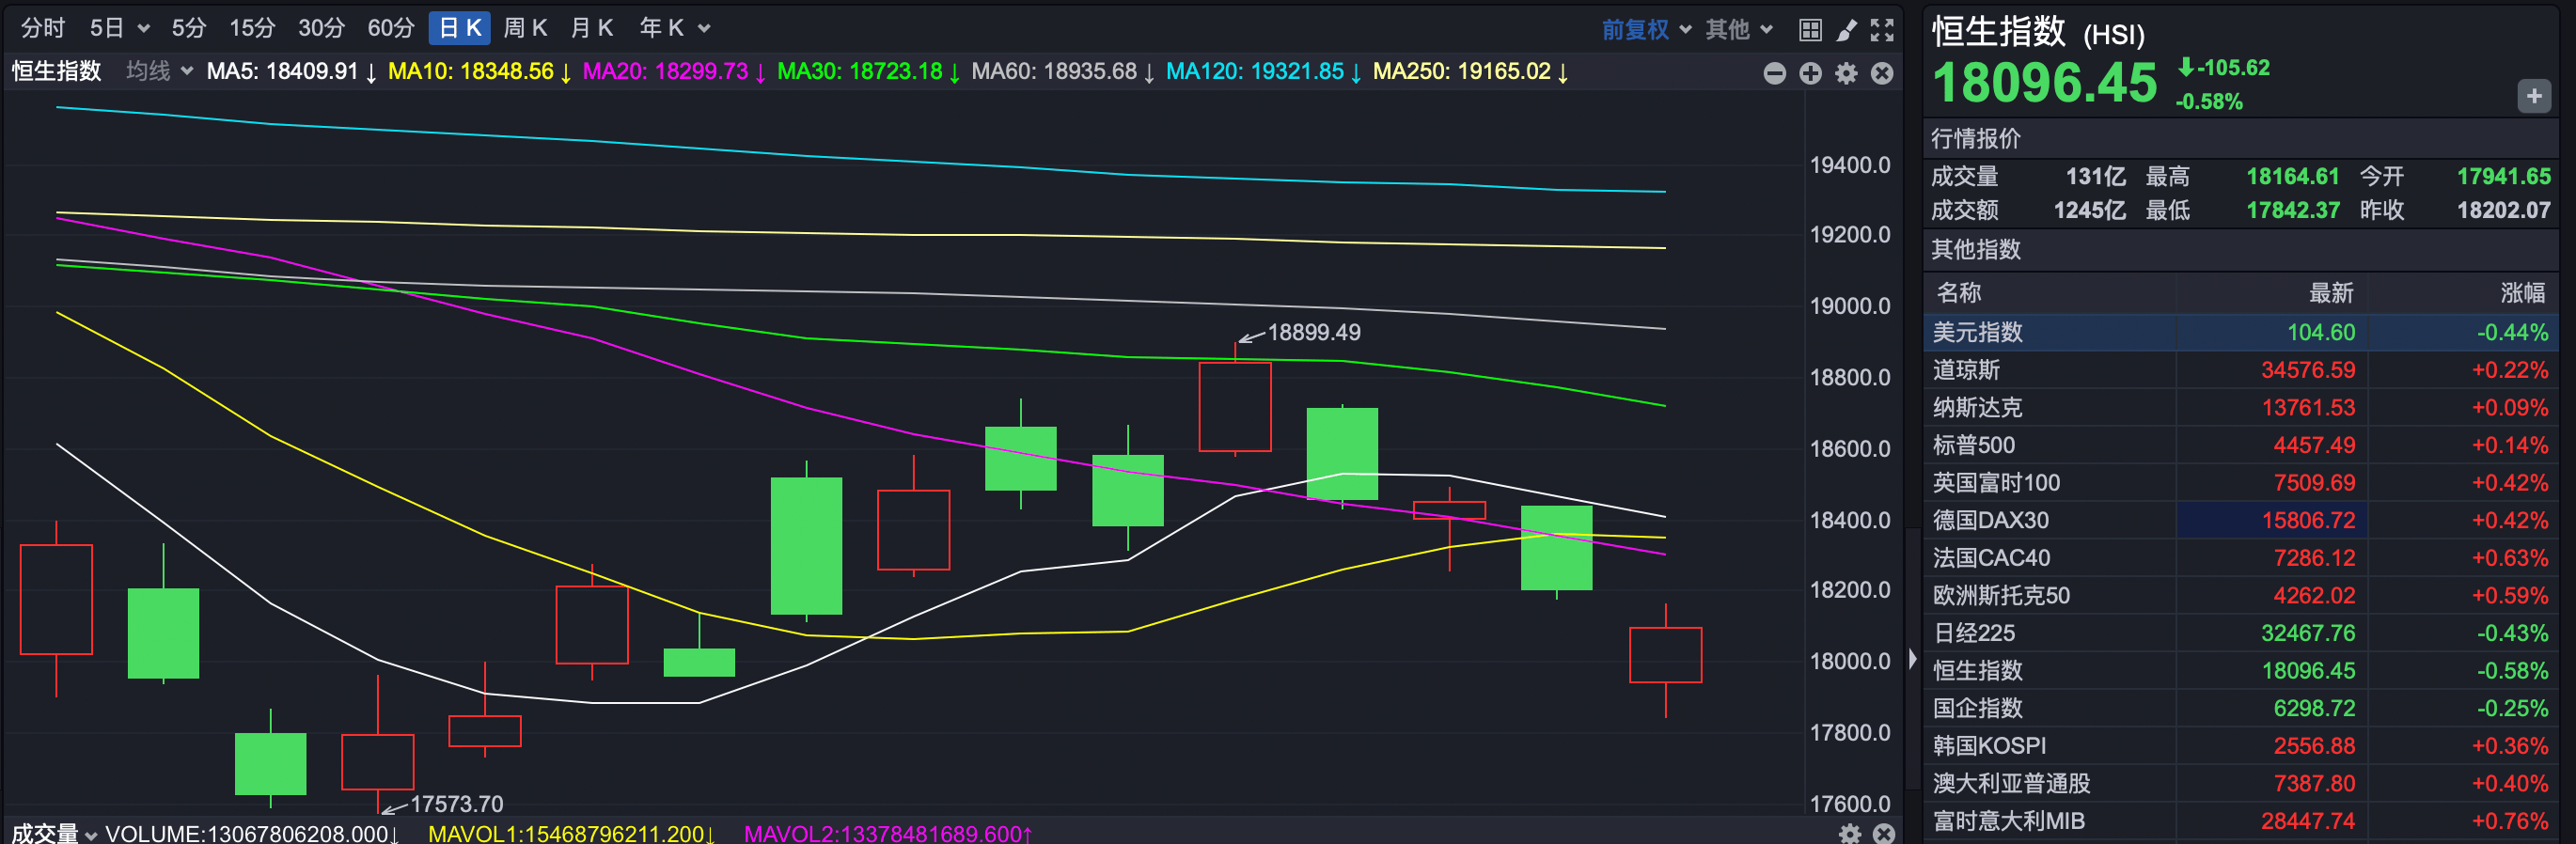
Task: Zoom in chart with plus icon
Action: [x=1810, y=73]
